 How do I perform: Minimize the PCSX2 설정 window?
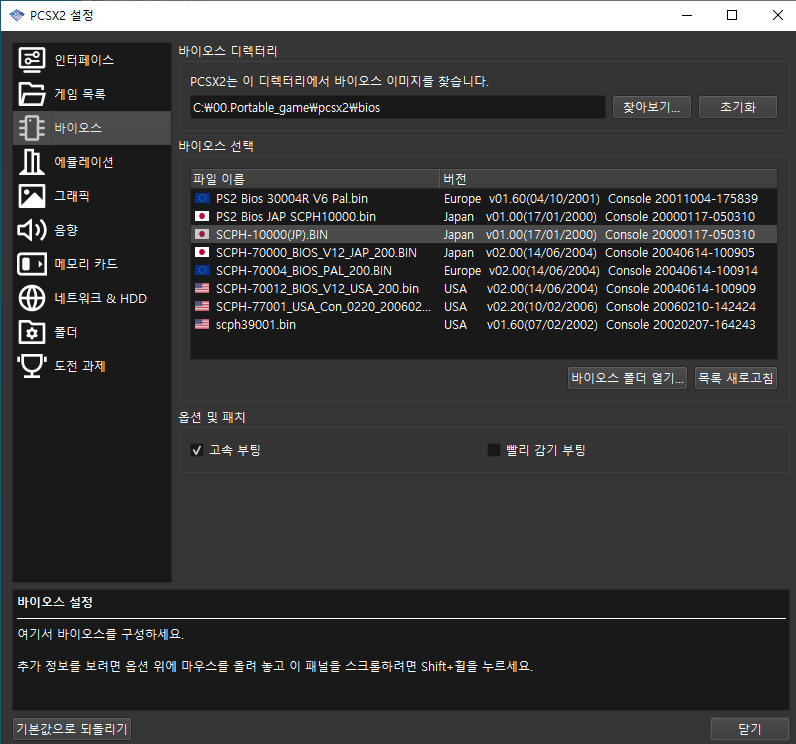click(687, 15)
